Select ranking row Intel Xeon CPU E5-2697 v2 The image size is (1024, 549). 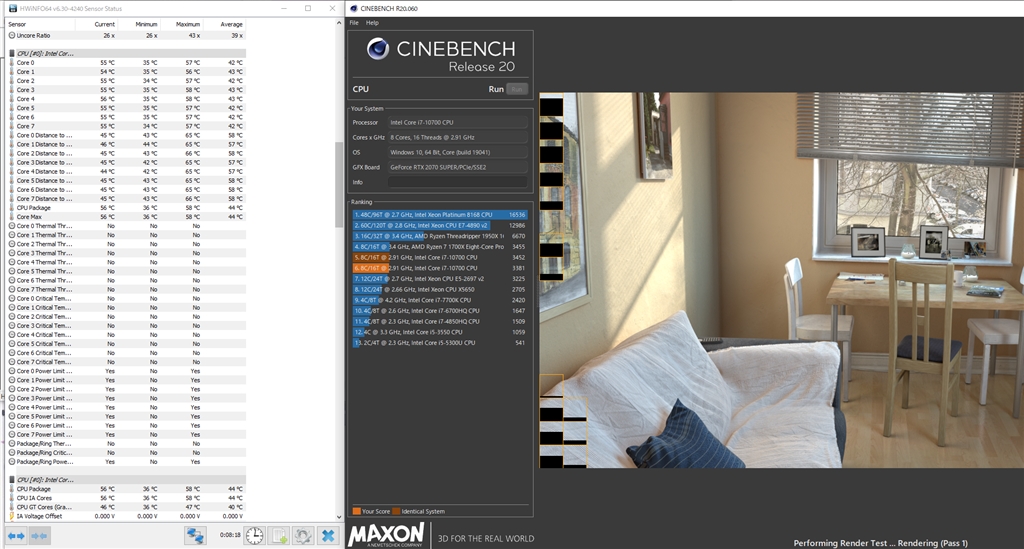[x=440, y=279]
